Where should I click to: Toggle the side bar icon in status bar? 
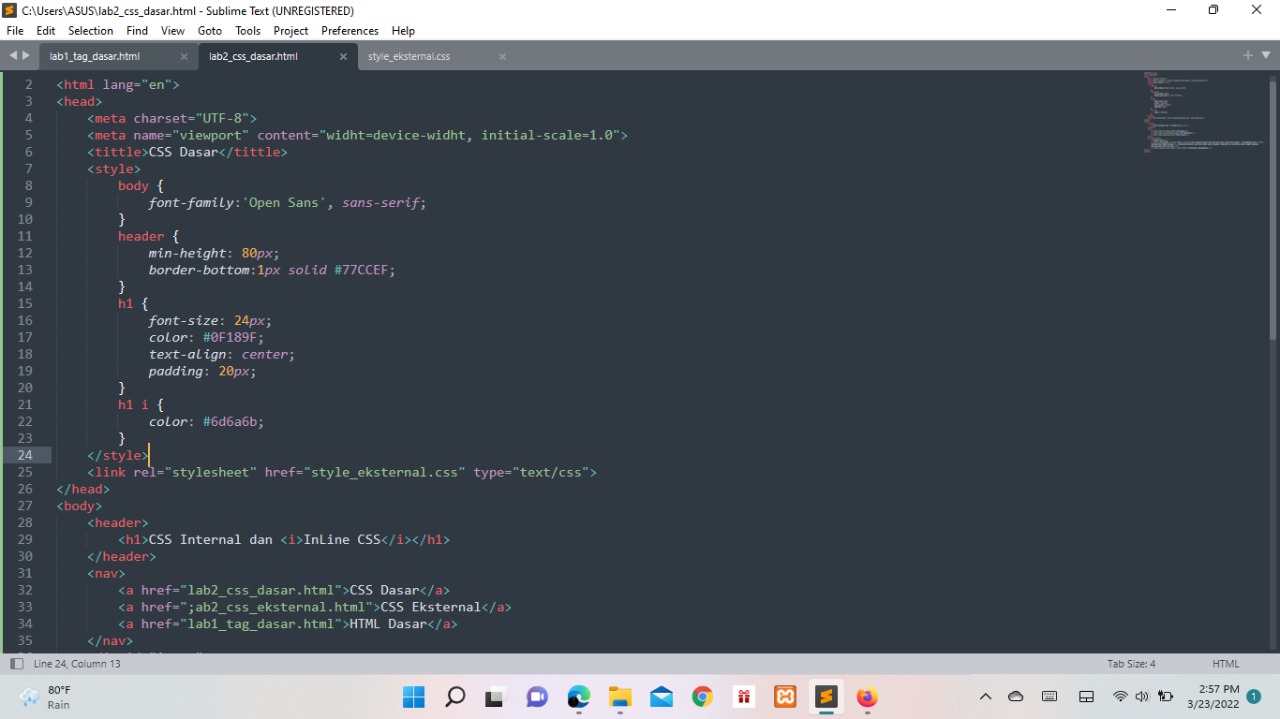[x=16, y=664]
